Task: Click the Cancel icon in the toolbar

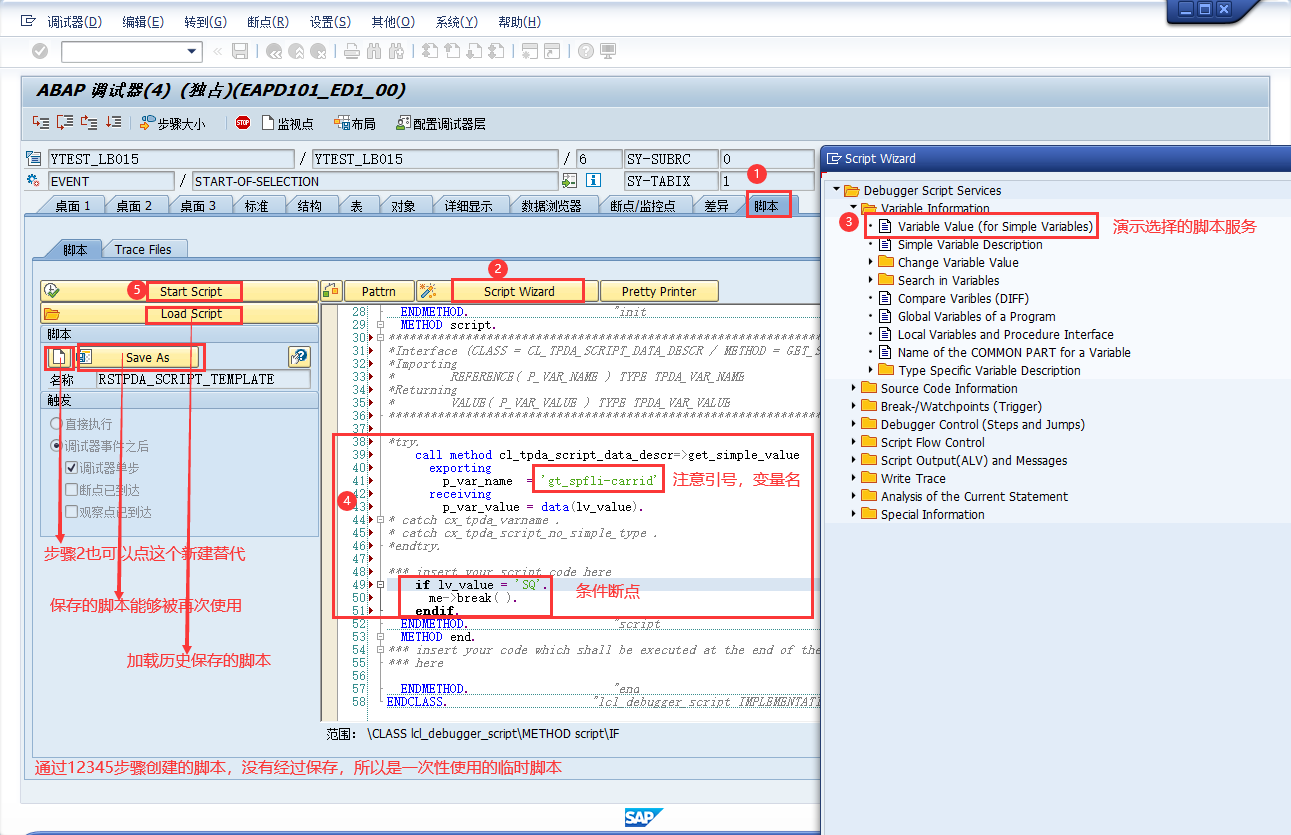Action: click(318, 51)
